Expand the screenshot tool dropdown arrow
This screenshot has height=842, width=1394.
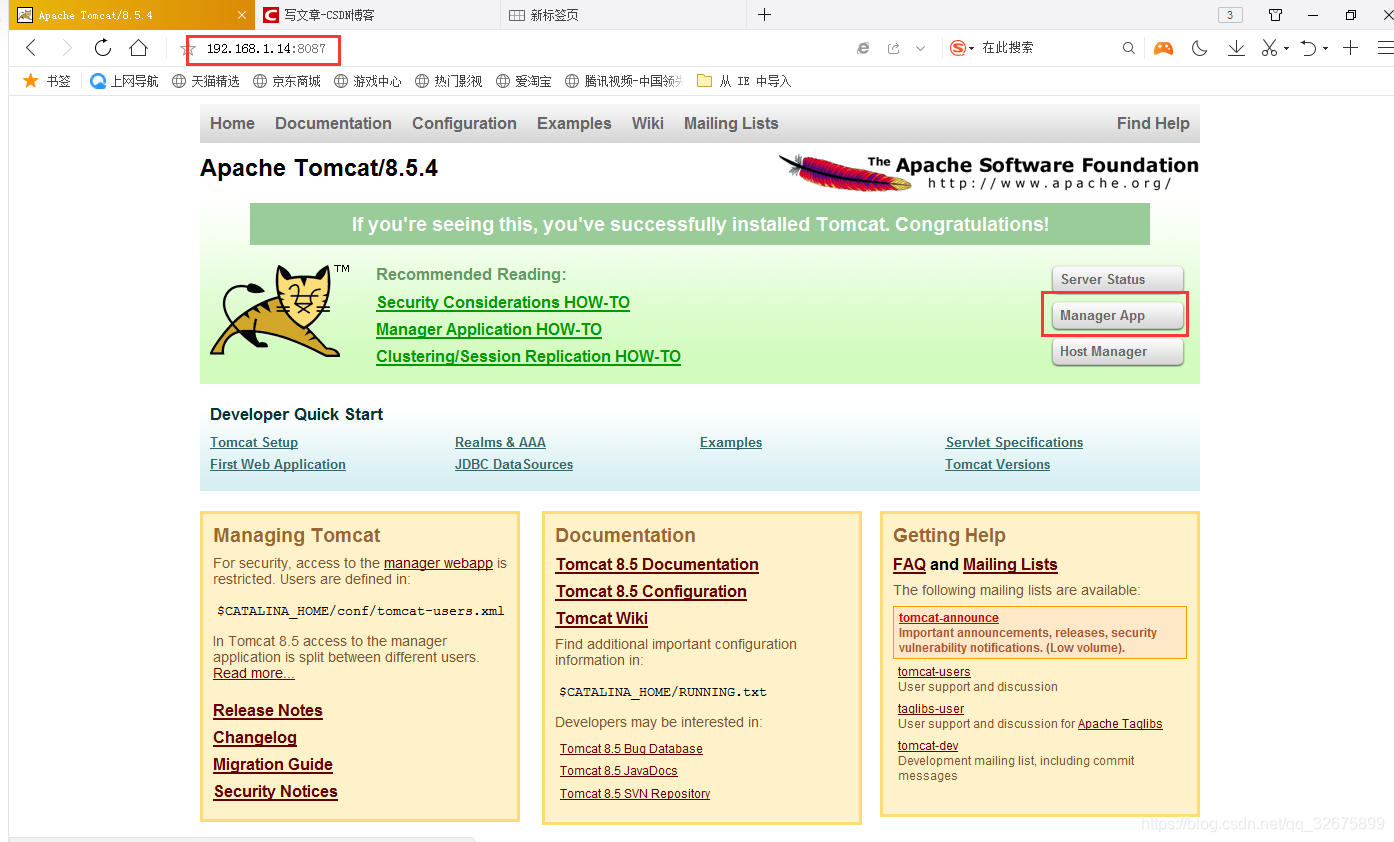click(x=1286, y=48)
